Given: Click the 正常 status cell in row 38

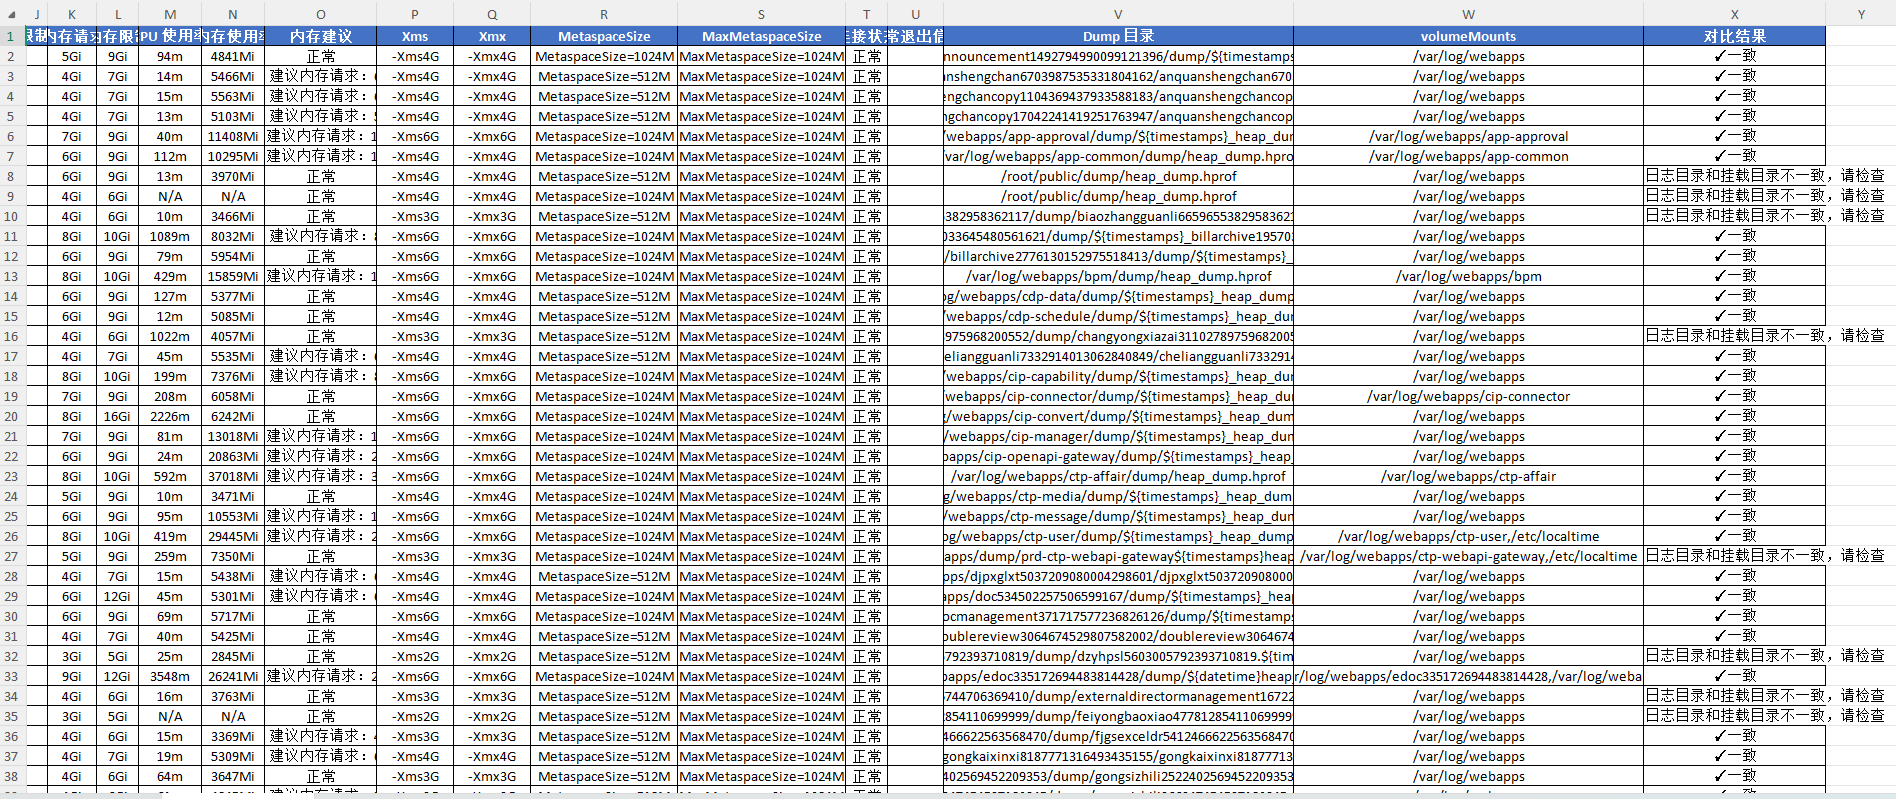Looking at the screenshot, I should click(866, 776).
